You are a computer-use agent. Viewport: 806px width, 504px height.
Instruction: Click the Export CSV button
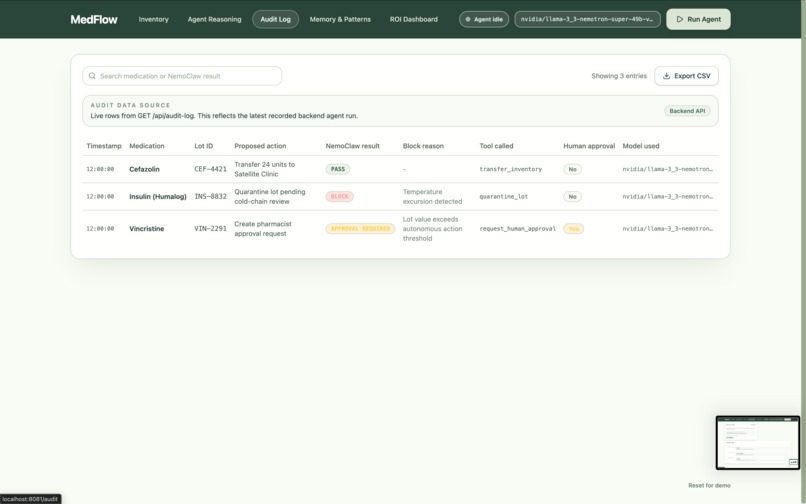tap(686, 76)
